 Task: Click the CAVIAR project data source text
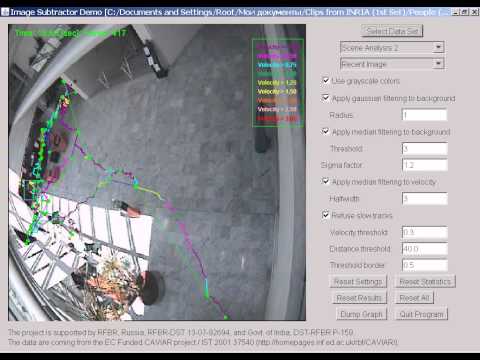tap(203, 342)
